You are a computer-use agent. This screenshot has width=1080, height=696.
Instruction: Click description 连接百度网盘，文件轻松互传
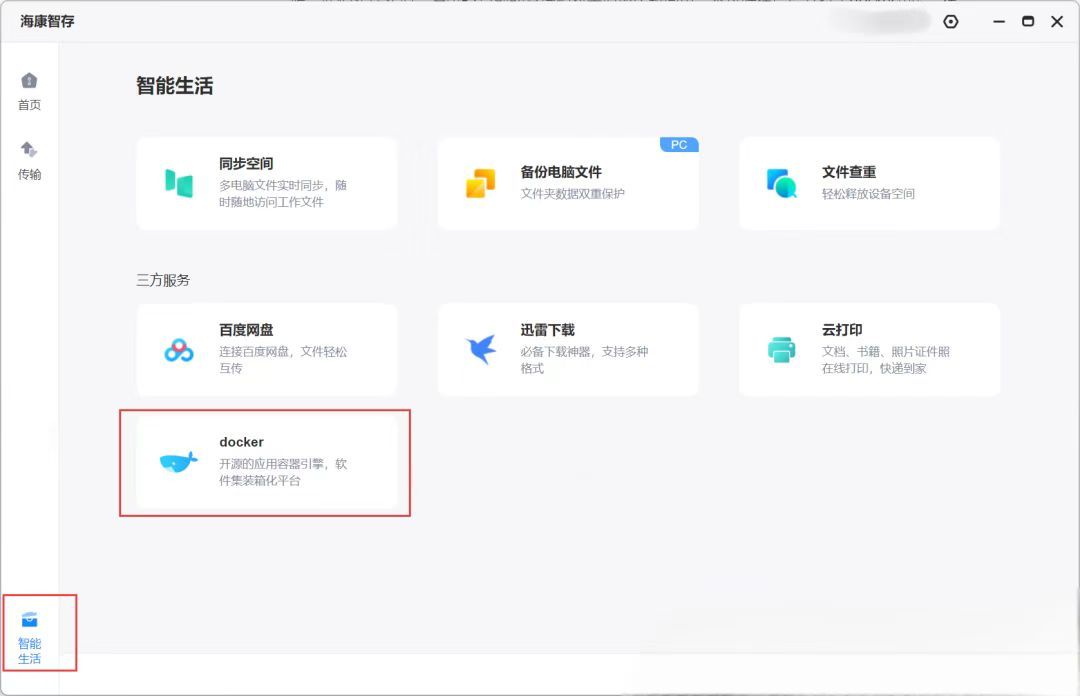(283, 360)
